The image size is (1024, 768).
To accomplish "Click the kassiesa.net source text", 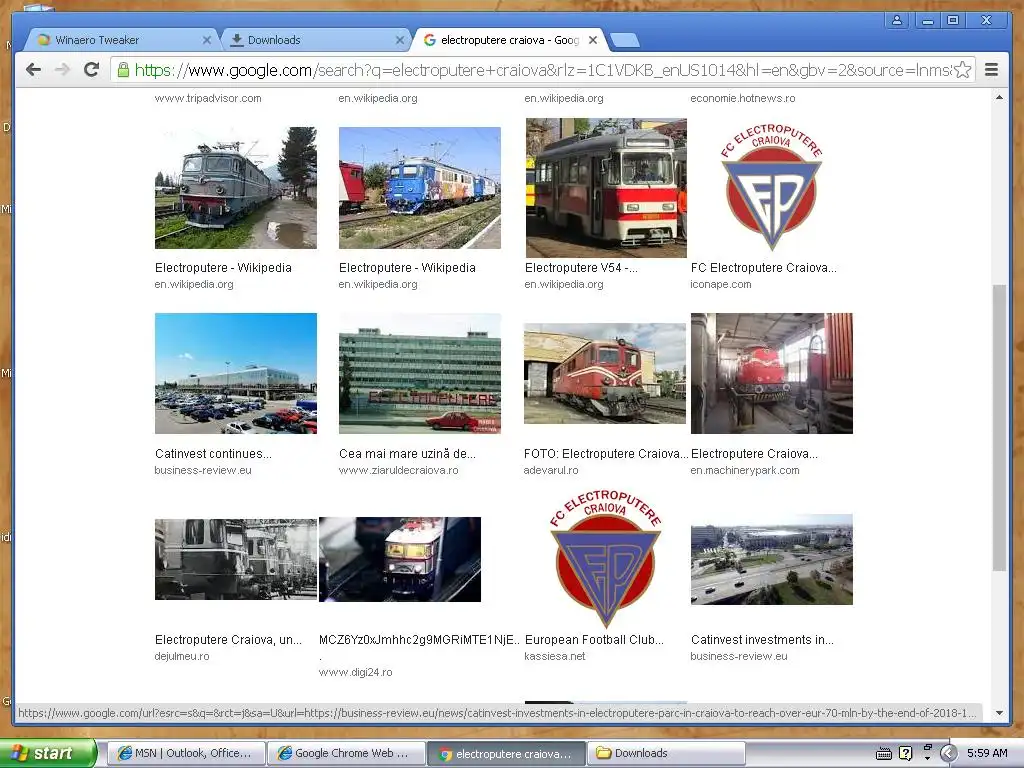I will pyautogui.click(x=554, y=656).
